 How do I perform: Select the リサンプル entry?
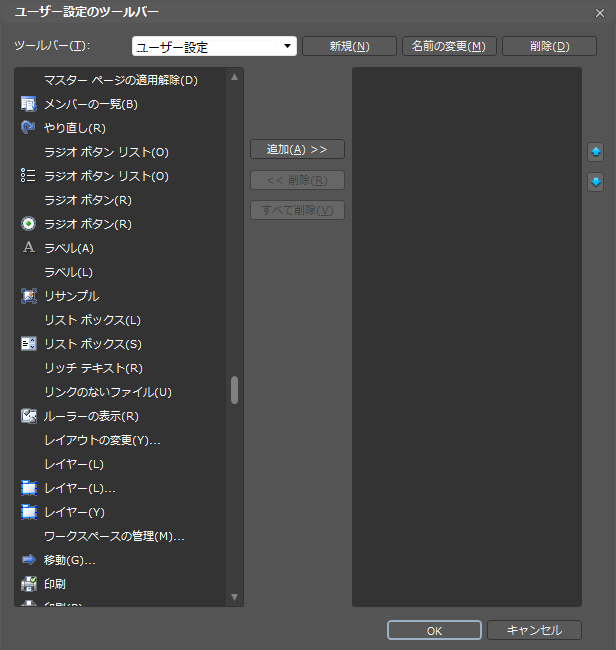pos(121,296)
